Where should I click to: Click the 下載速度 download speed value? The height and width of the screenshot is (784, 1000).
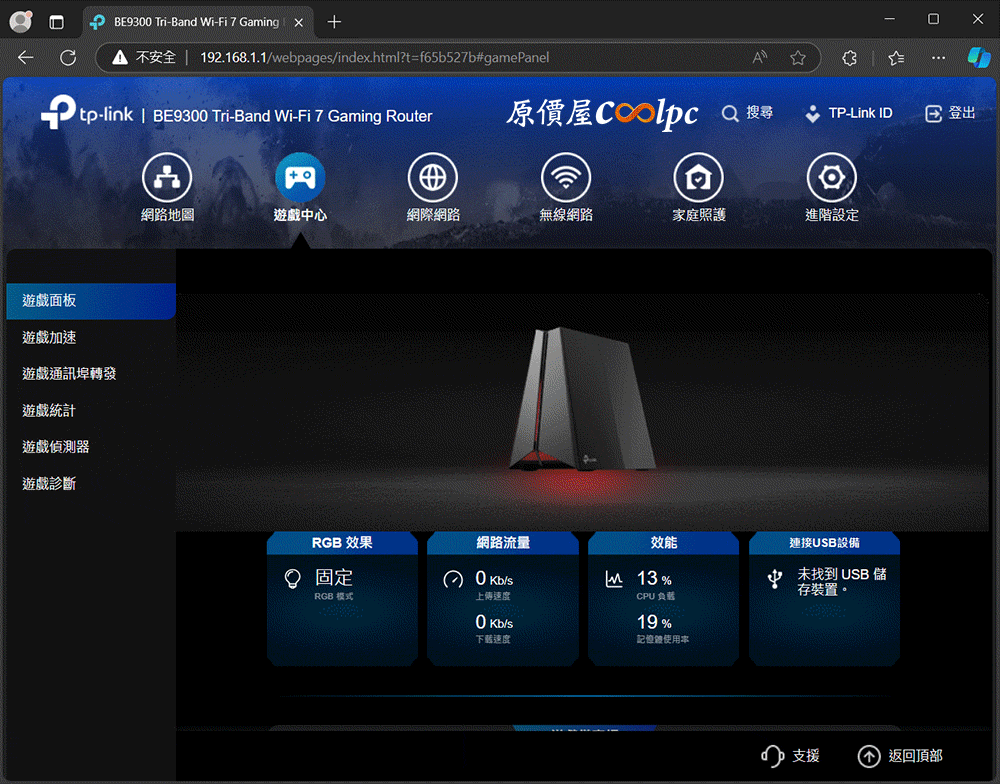[494, 622]
